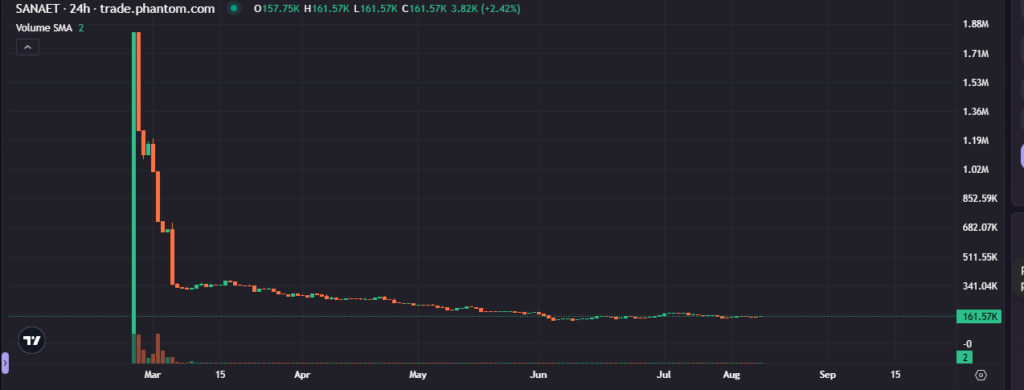
Task: Click the tall green launch candle
Action: click(x=134, y=183)
